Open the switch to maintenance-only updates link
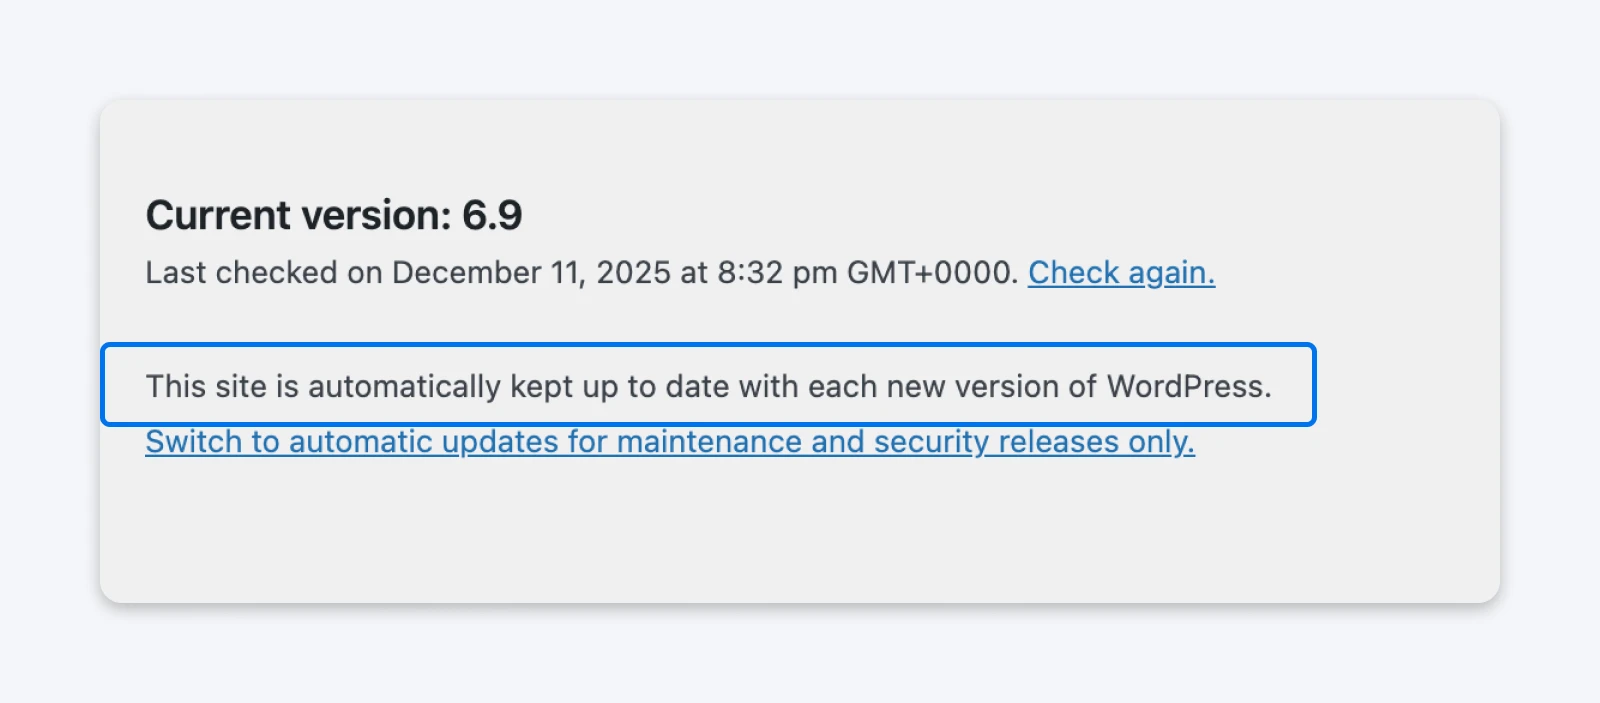 click(669, 441)
